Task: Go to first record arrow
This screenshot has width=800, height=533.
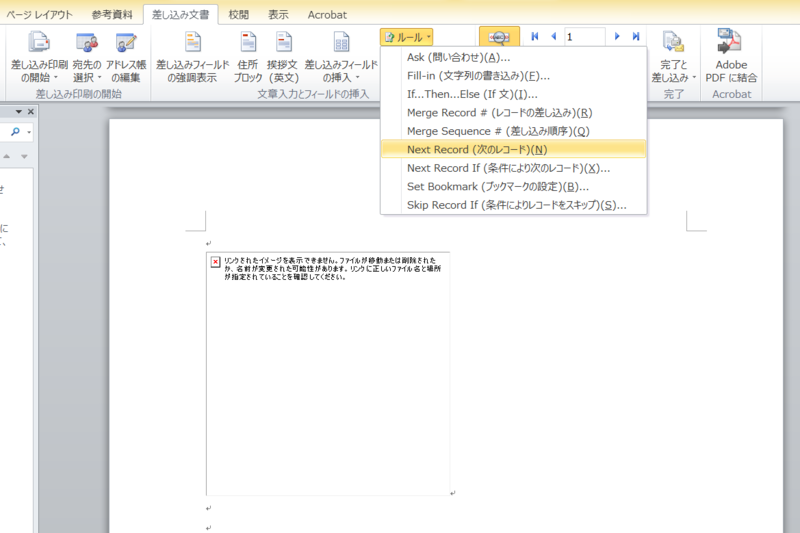Action: pos(535,36)
